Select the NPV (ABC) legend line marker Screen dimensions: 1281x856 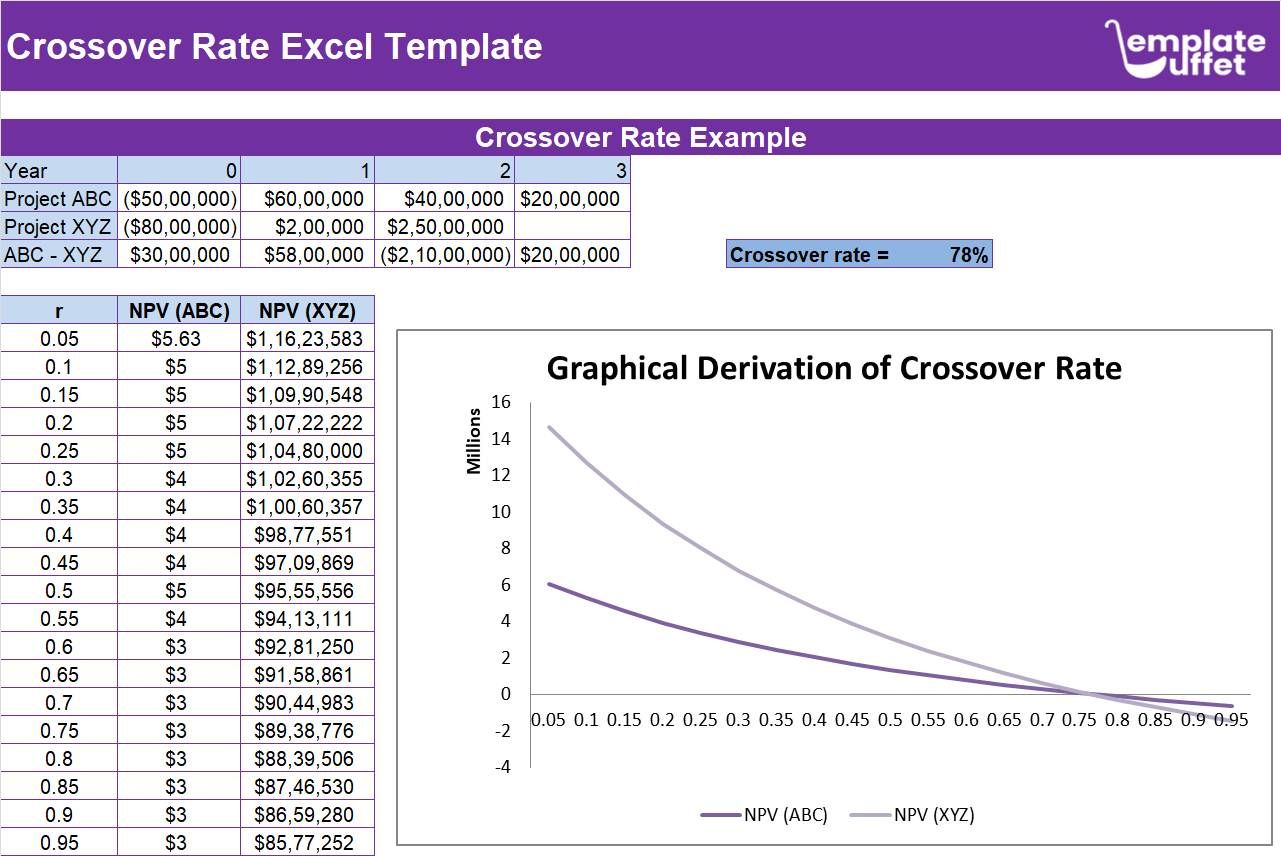pos(722,815)
